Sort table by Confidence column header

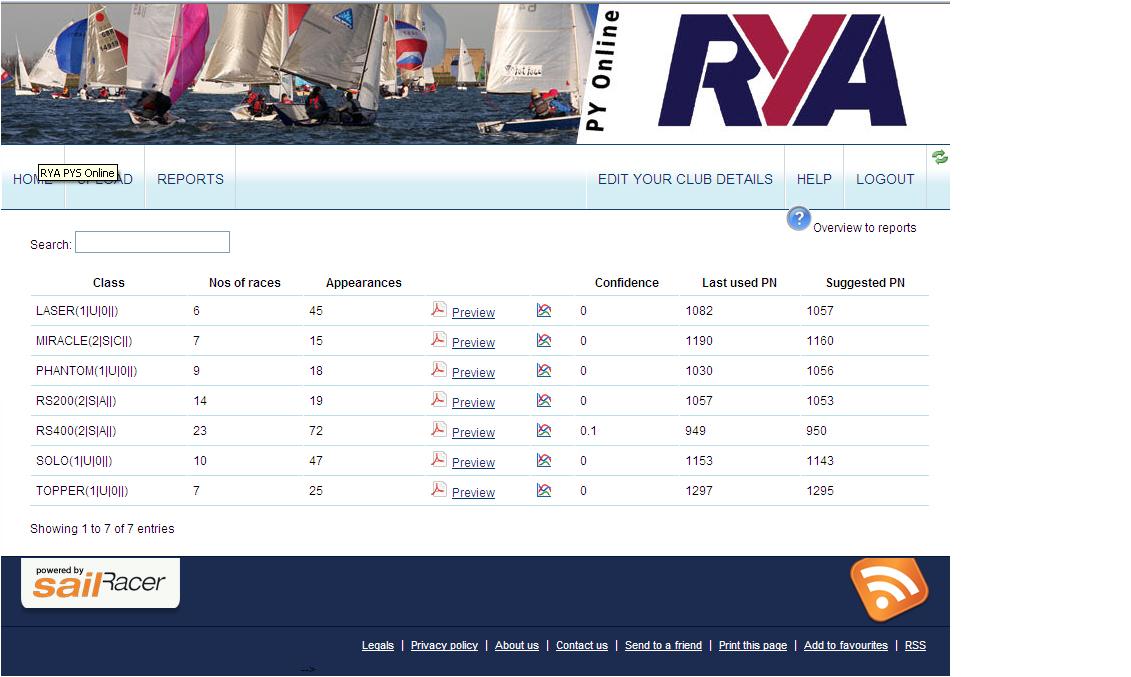(x=627, y=283)
